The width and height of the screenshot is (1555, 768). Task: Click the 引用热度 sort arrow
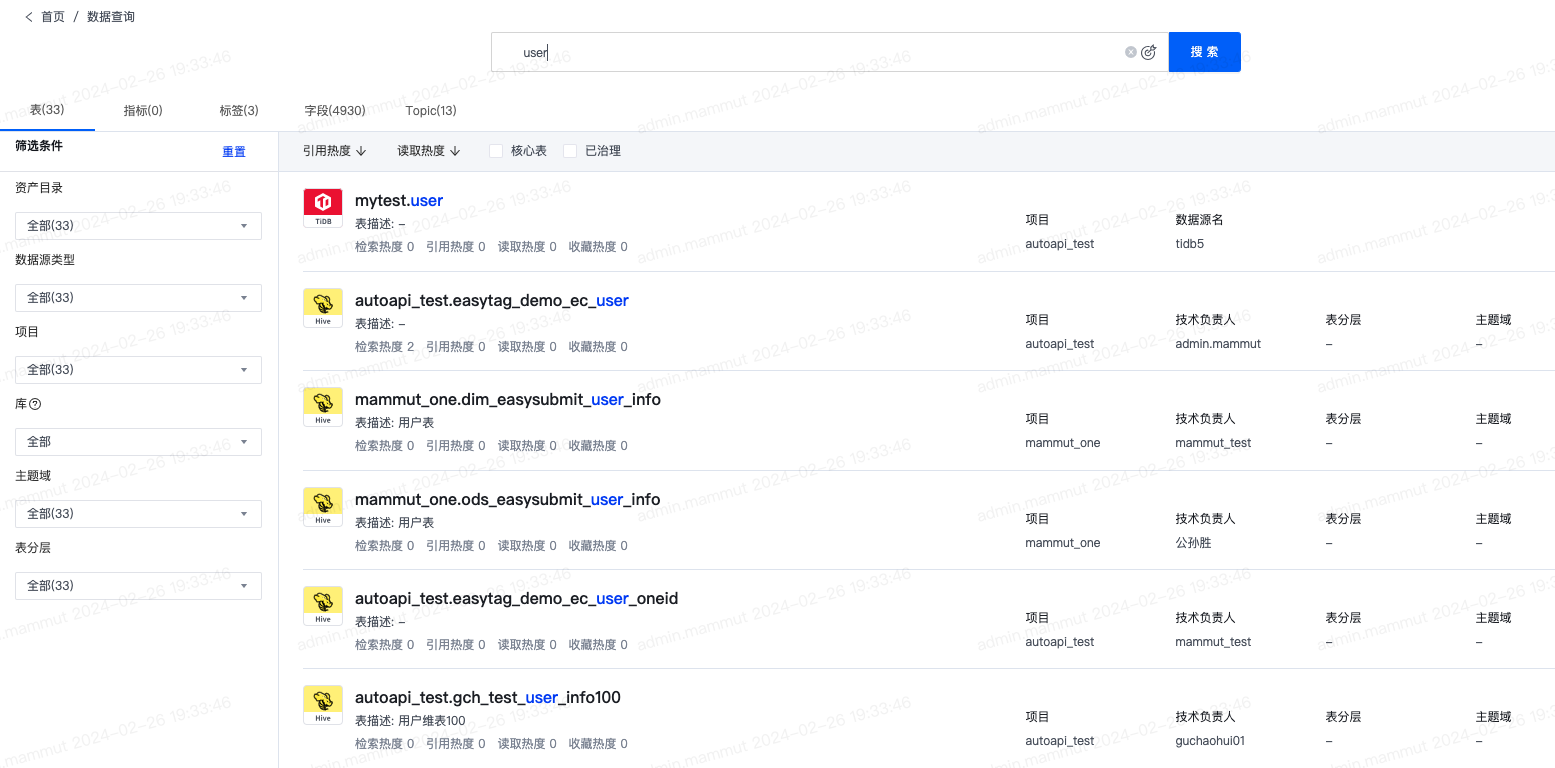[x=361, y=151]
